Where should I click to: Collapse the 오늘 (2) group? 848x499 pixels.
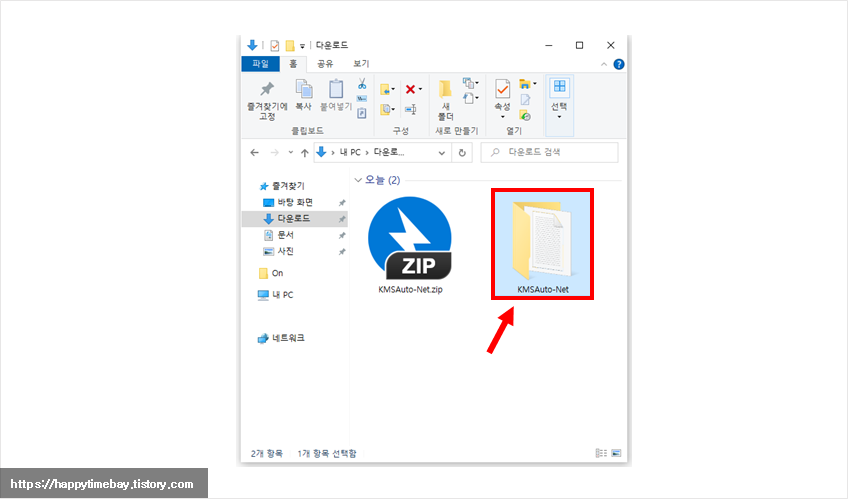coord(357,180)
